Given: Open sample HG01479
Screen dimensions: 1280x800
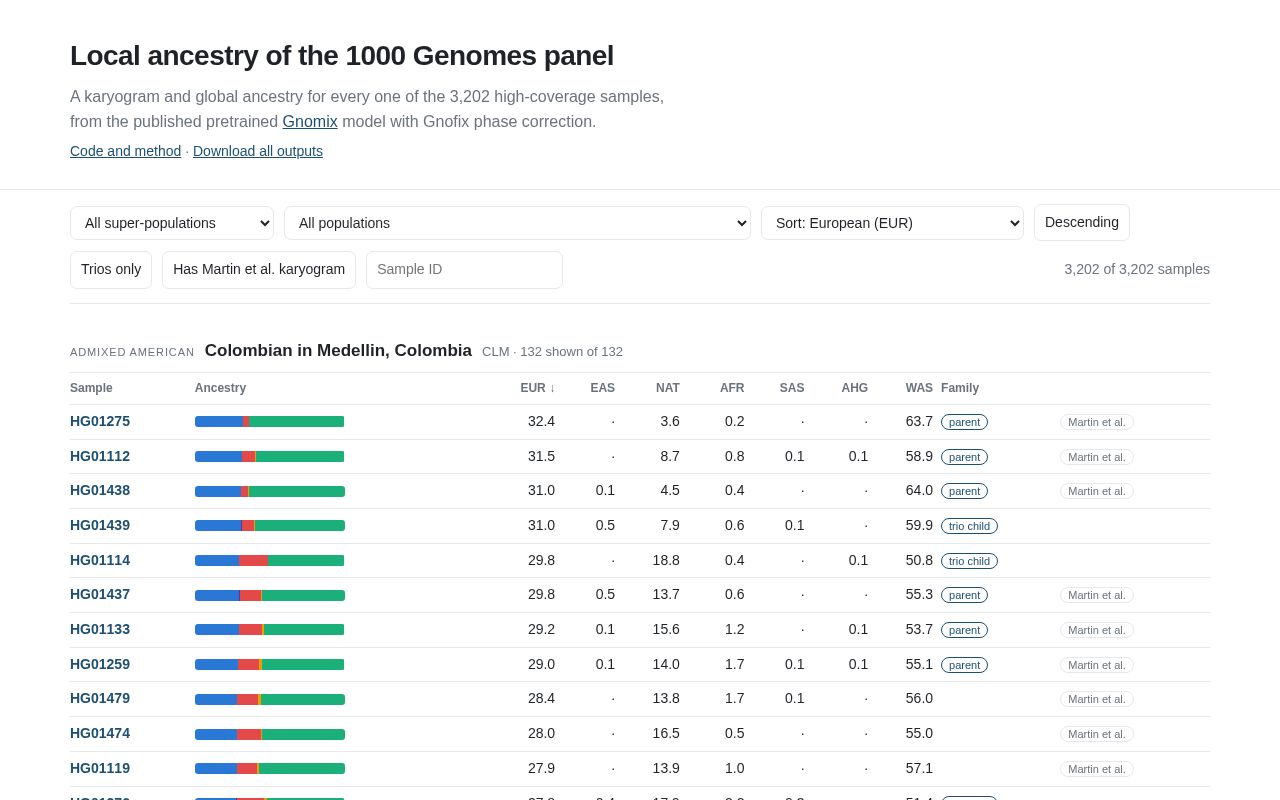Looking at the screenshot, I should tap(100, 698).
